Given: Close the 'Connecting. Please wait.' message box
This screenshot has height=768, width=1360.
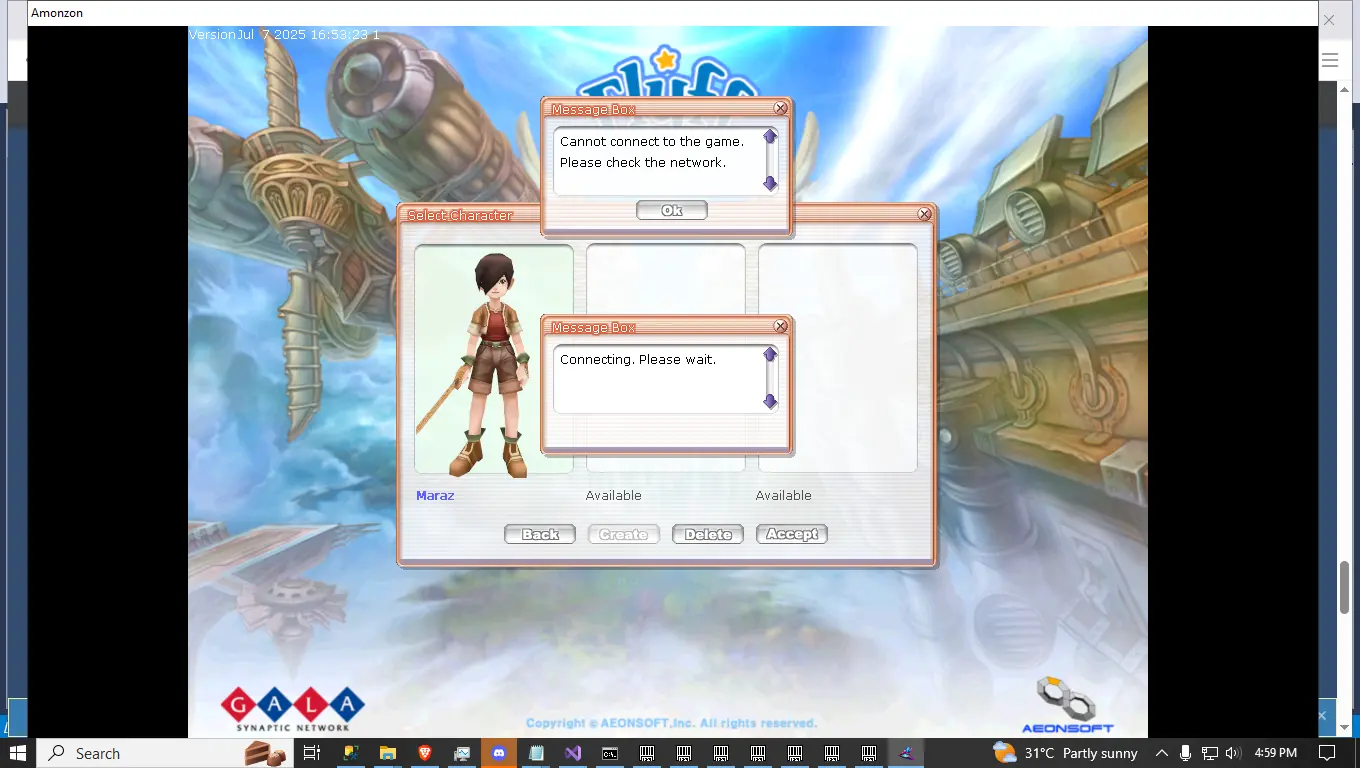Looking at the screenshot, I should (x=781, y=326).
